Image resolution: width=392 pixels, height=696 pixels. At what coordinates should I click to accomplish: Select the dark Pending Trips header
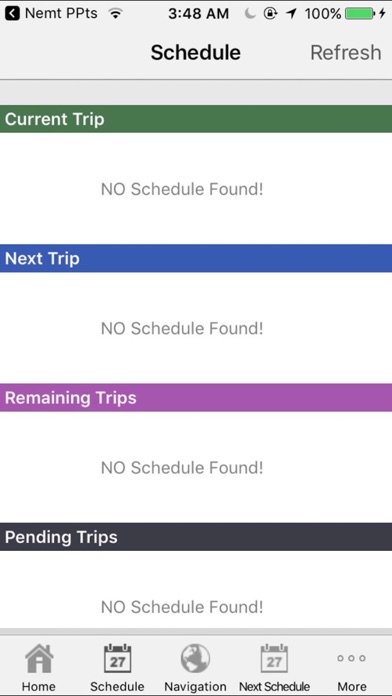click(196, 537)
